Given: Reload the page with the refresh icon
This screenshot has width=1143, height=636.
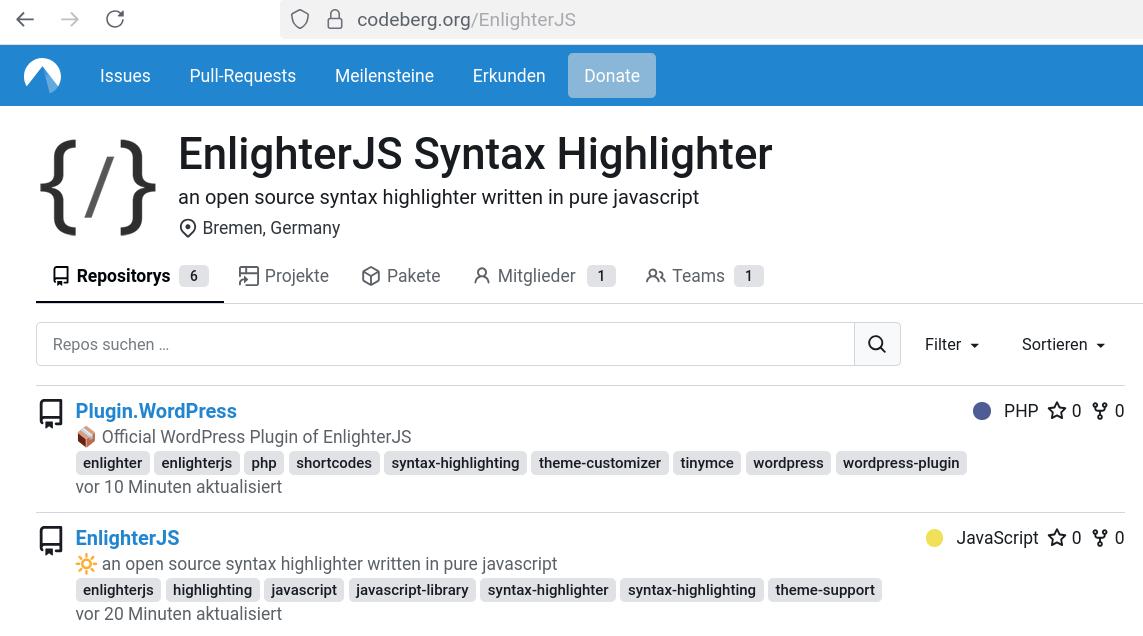Looking at the screenshot, I should coord(115,19).
